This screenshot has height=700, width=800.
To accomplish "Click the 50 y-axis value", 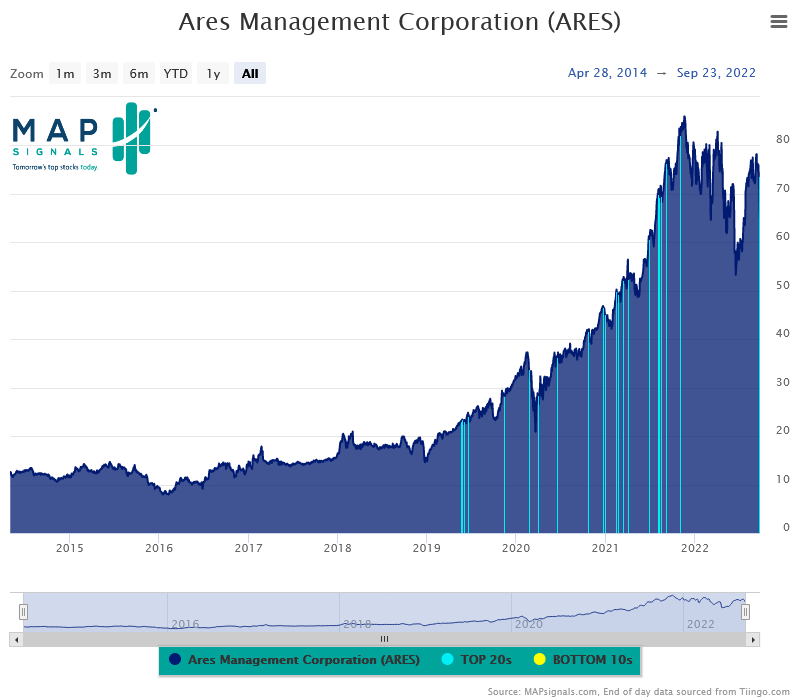I will (x=782, y=285).
